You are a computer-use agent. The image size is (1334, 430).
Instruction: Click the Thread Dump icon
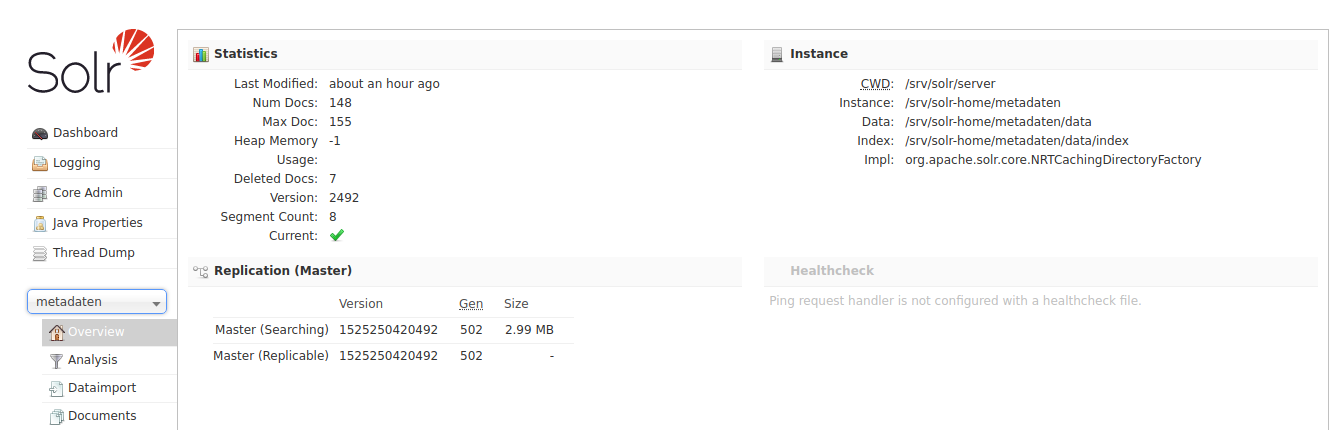point(40,253)
